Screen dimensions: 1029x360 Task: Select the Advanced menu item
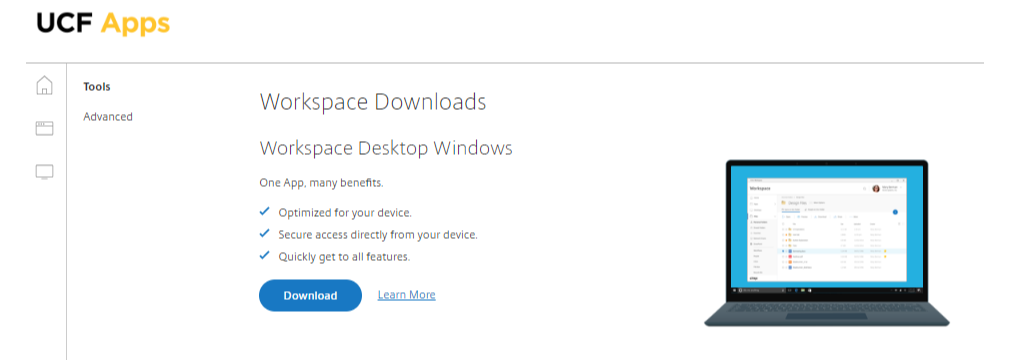[108, 117]
